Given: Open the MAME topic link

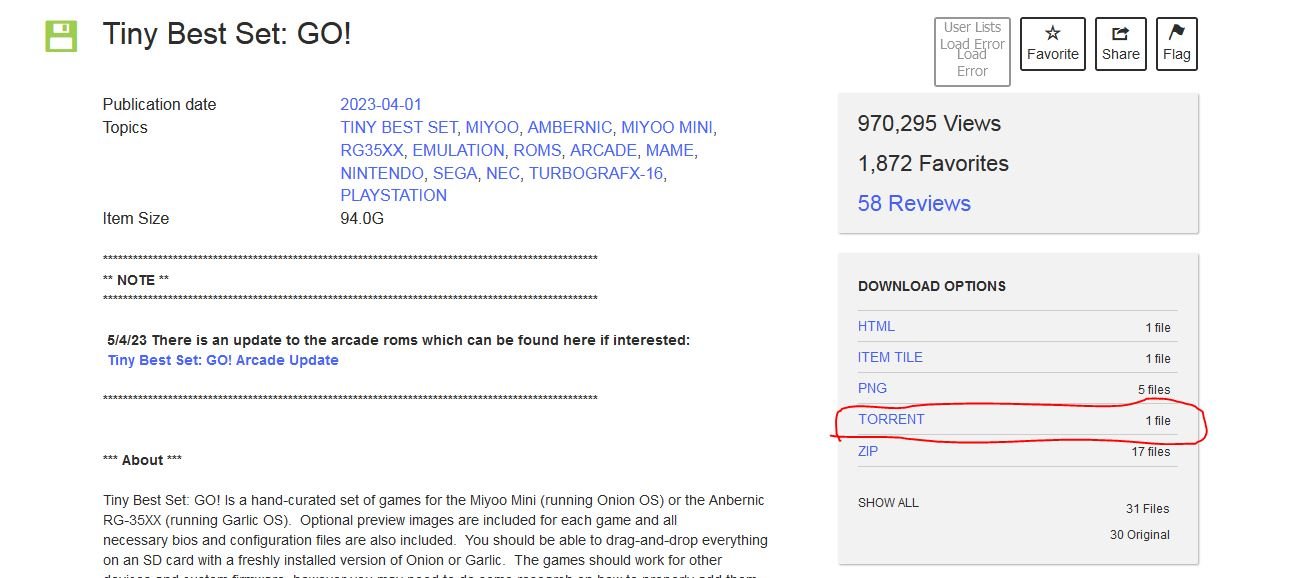Looking at the screenshot, I should (x=669, y=150).
